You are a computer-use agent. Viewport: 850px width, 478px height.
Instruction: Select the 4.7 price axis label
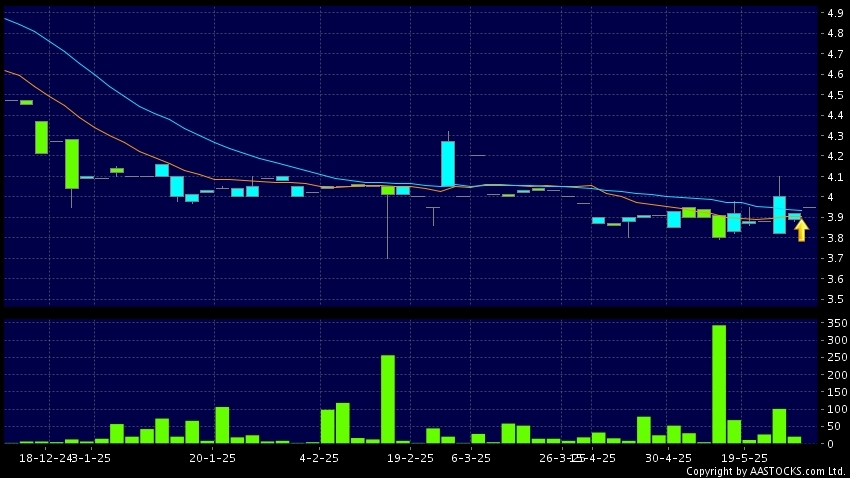(x=835, y=54)
